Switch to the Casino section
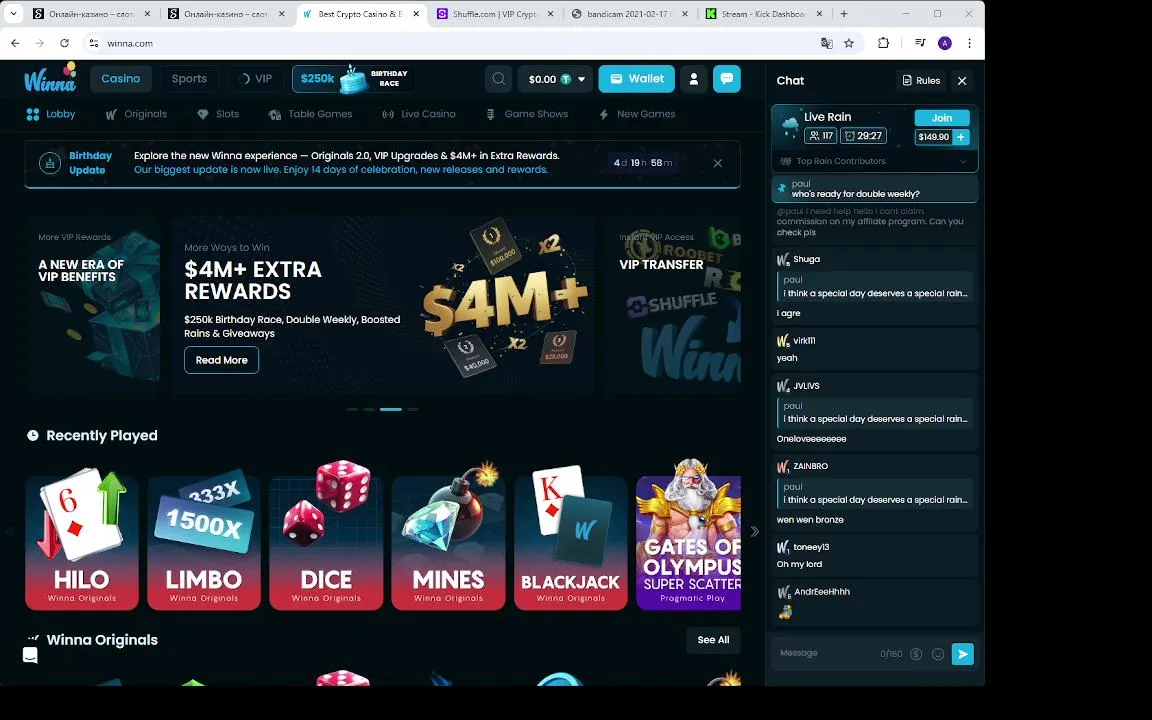The image size is (1152, 720). point(120,79)
